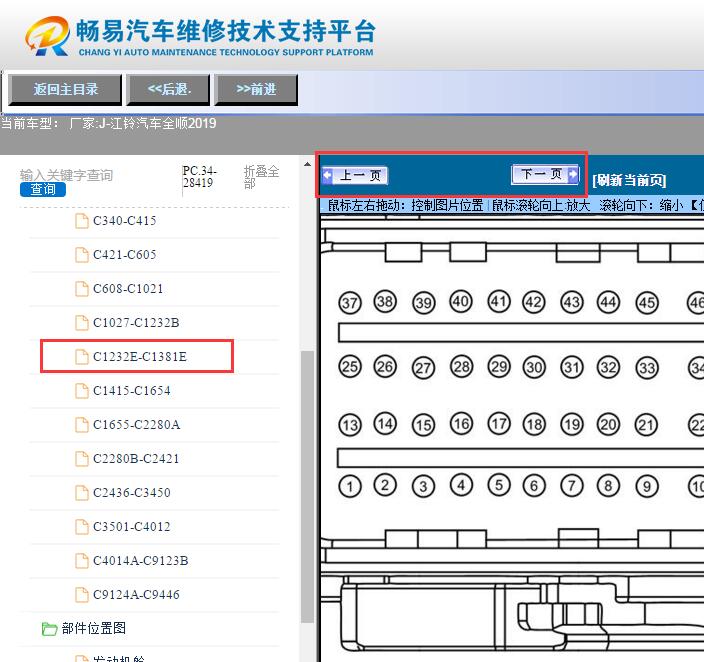Click connector pin 1 in diagram
This screenshot has height=662, width=704.
pos(350,487)
